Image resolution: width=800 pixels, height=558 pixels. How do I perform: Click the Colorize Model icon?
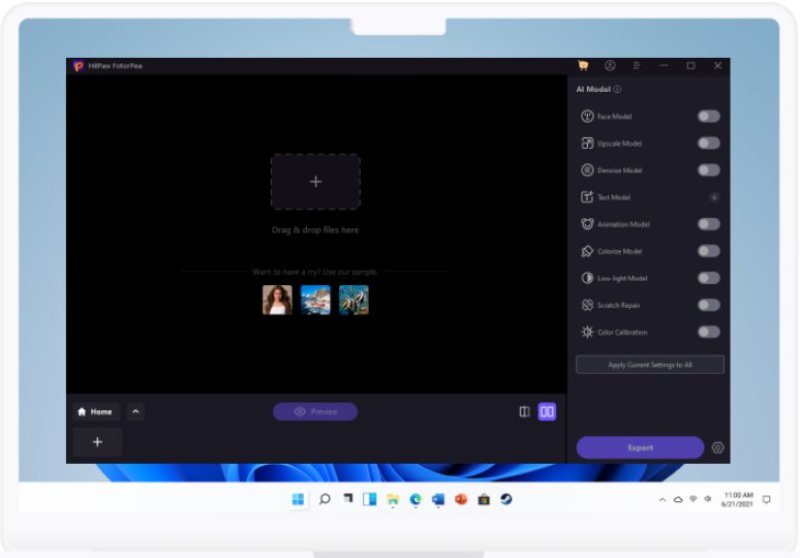click(587, 251)
